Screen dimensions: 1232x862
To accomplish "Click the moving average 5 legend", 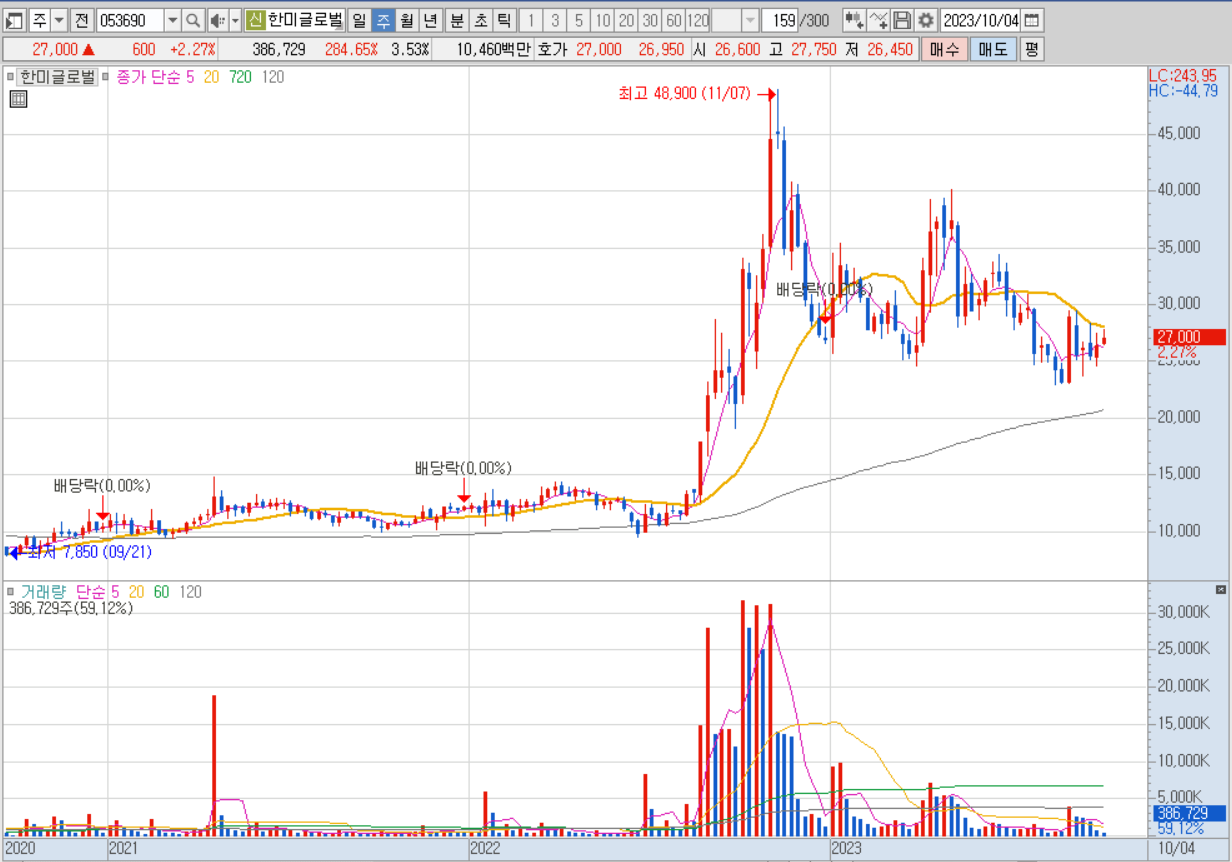I will click(x=190, y=77).
